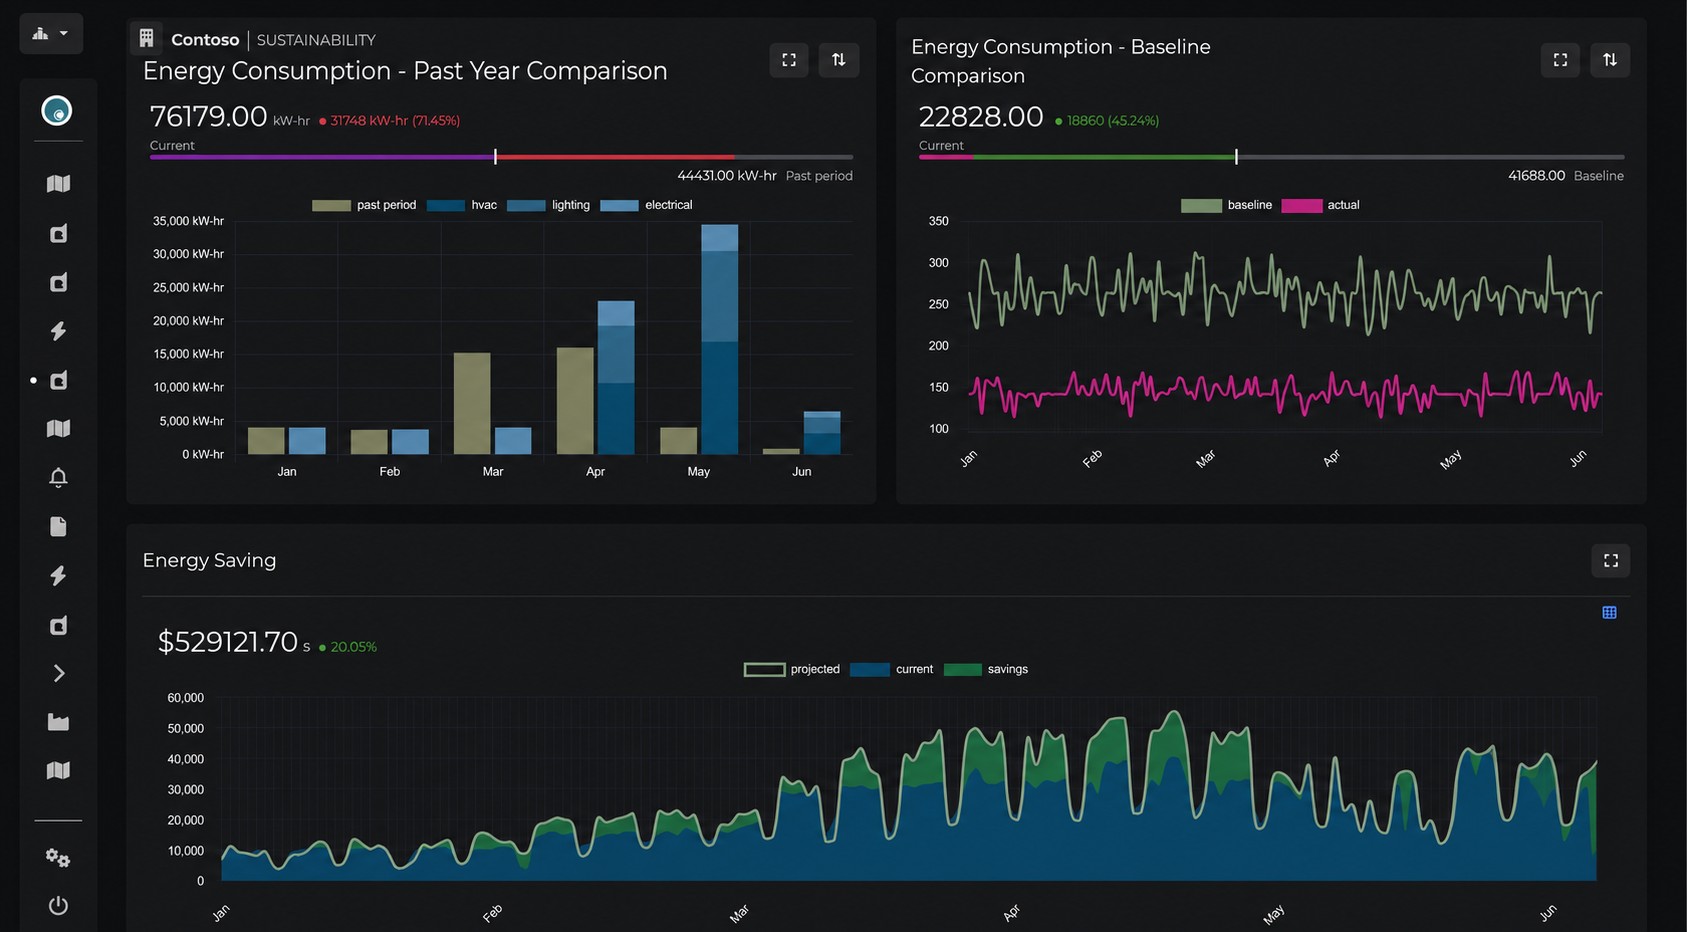The image size is (1687, 932).
Task: Click the building icon beside Contoso
Action: [146, 38]
